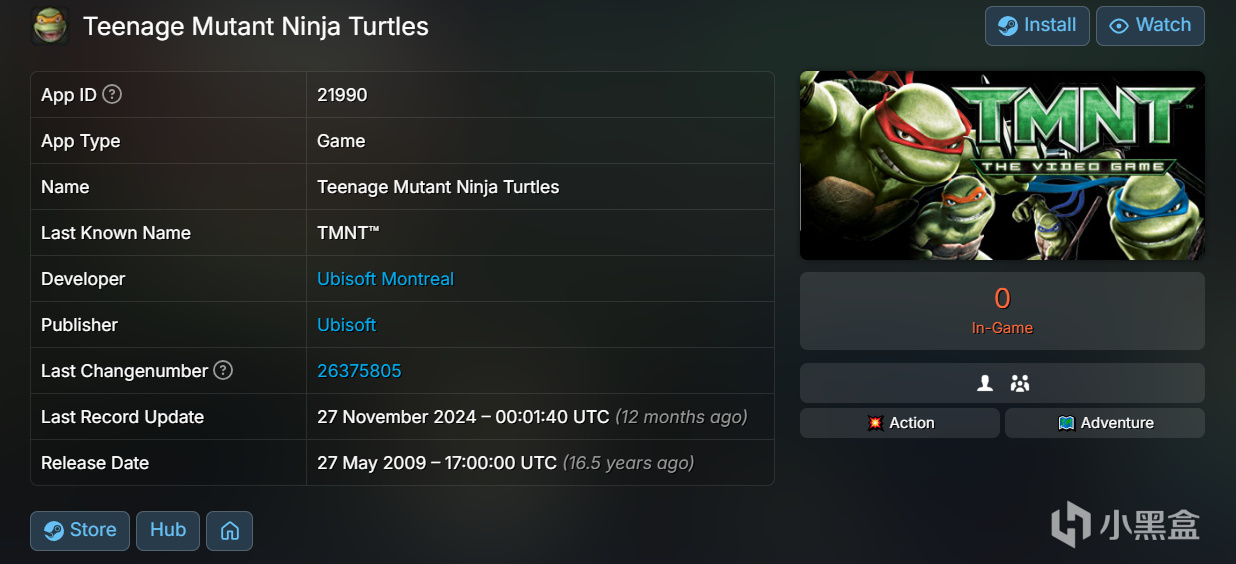Open the Ubisoft publisher link
Image resolution: width=1236 pixels, height=564 pixels.
[346, 325]
